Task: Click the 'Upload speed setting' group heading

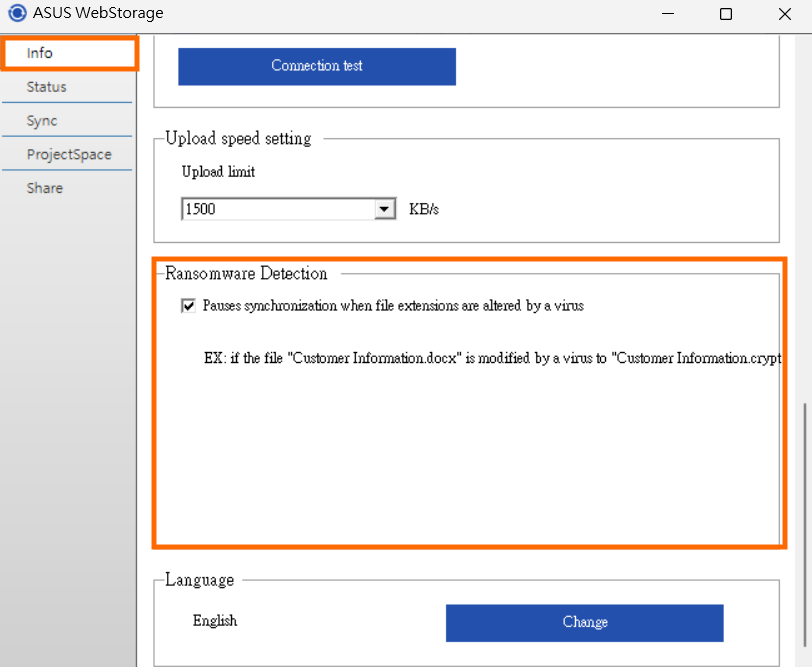Action: 238,138
